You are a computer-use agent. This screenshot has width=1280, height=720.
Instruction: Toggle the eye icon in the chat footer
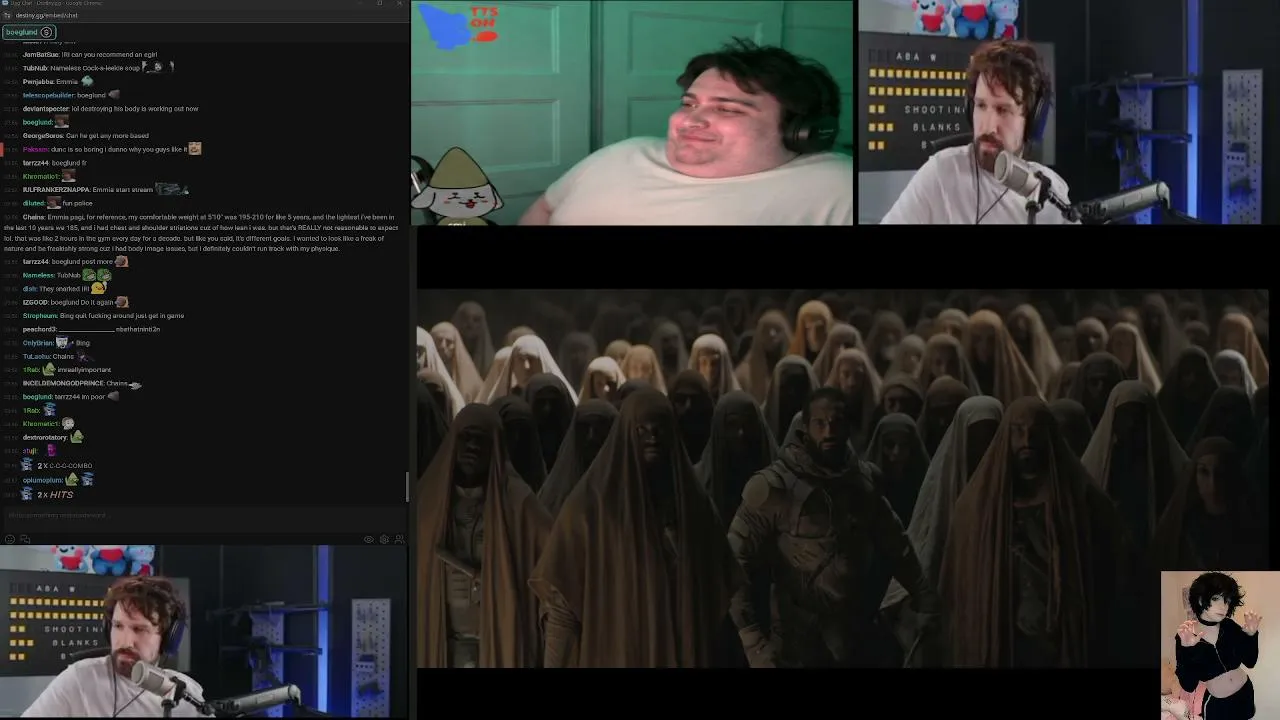[368, 539]
